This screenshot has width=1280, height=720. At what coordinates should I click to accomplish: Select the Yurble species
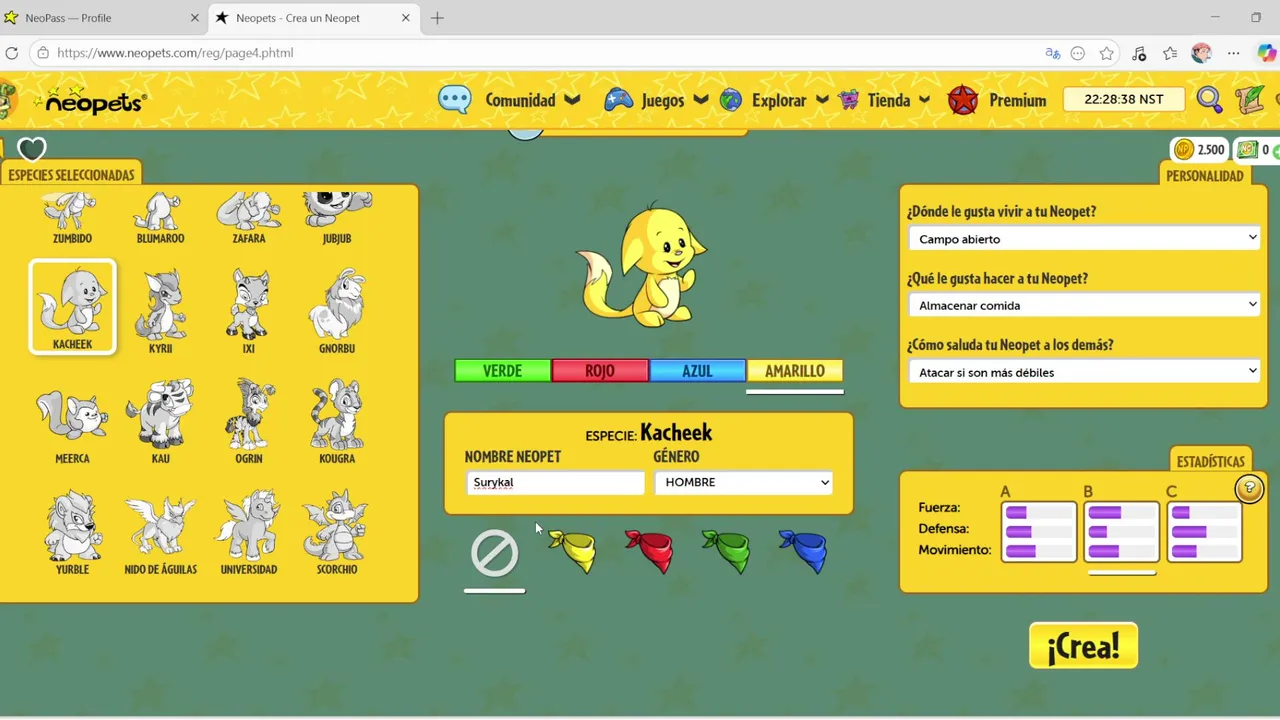click(72, 531)
